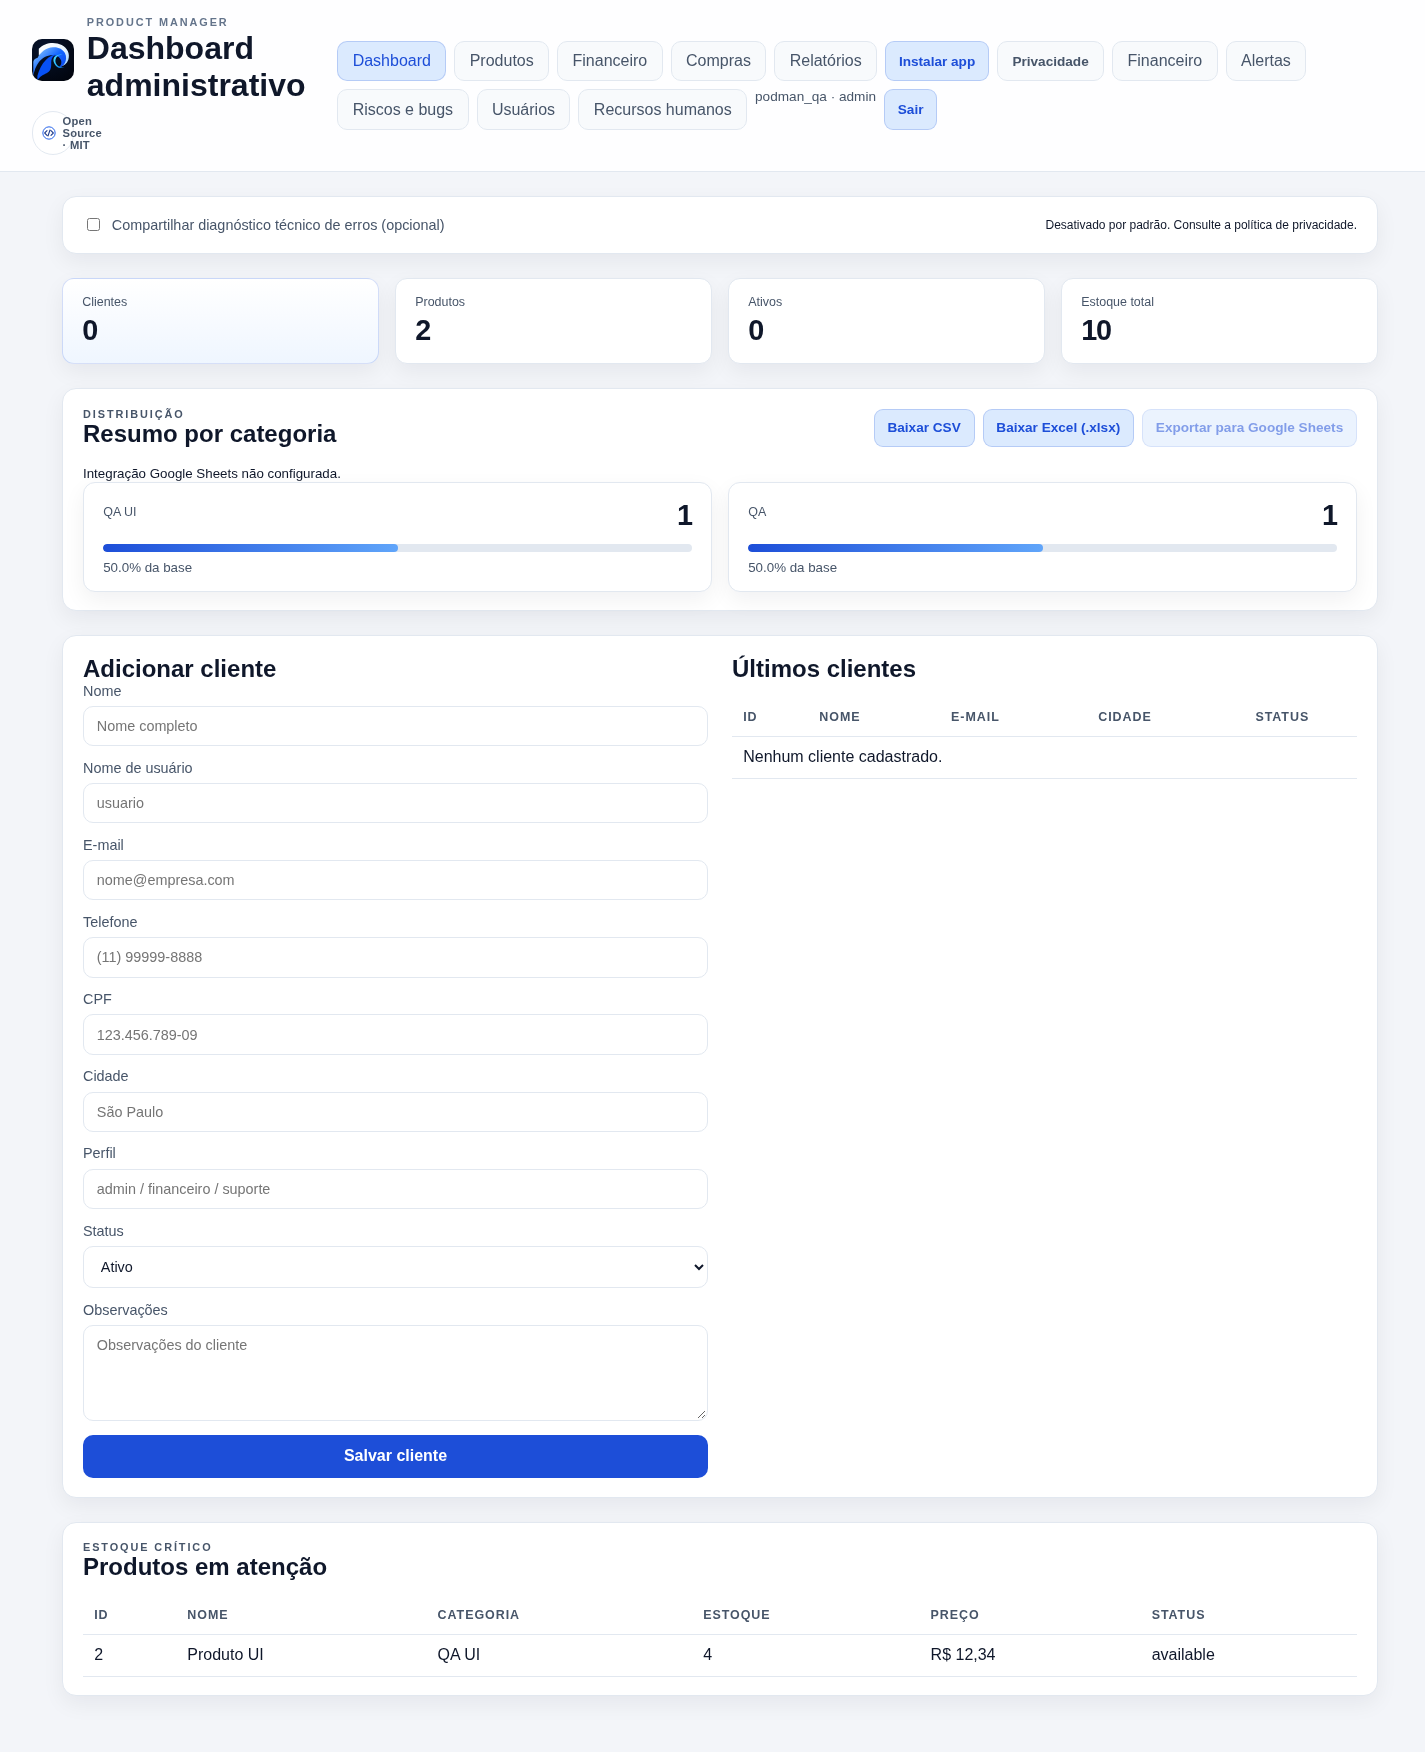
Task: Click the Estoque total stat card
Action: [x=1219, y=321]
